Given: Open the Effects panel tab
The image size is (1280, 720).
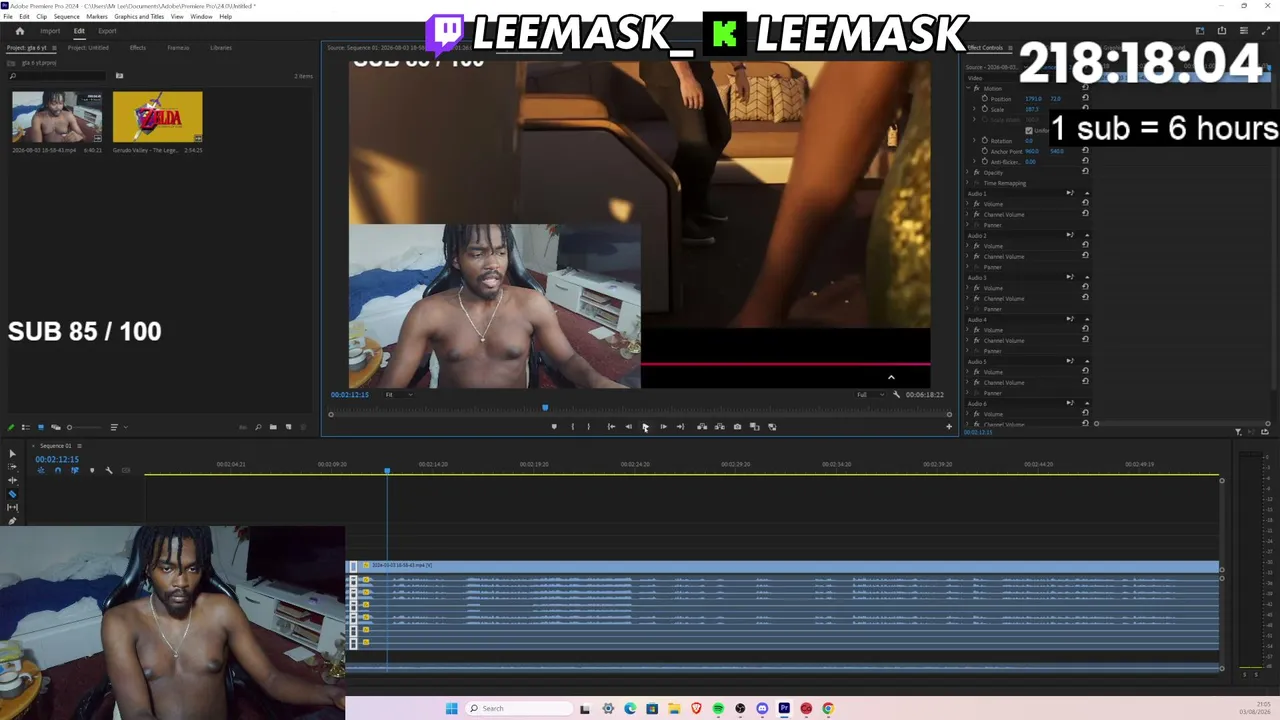Looking at the screenshot, I should pos(138,48).
